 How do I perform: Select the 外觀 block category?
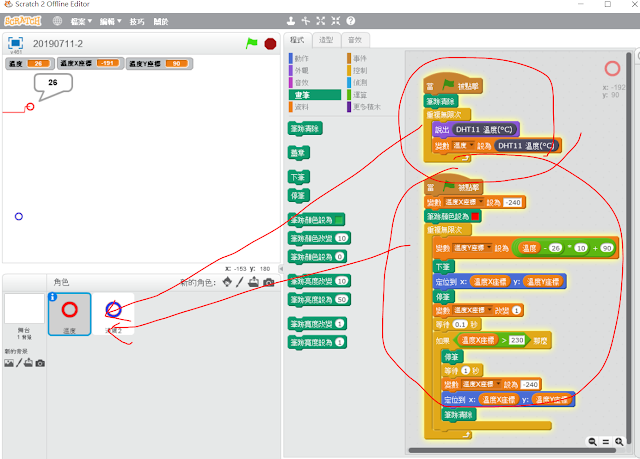tap(302, 70)
